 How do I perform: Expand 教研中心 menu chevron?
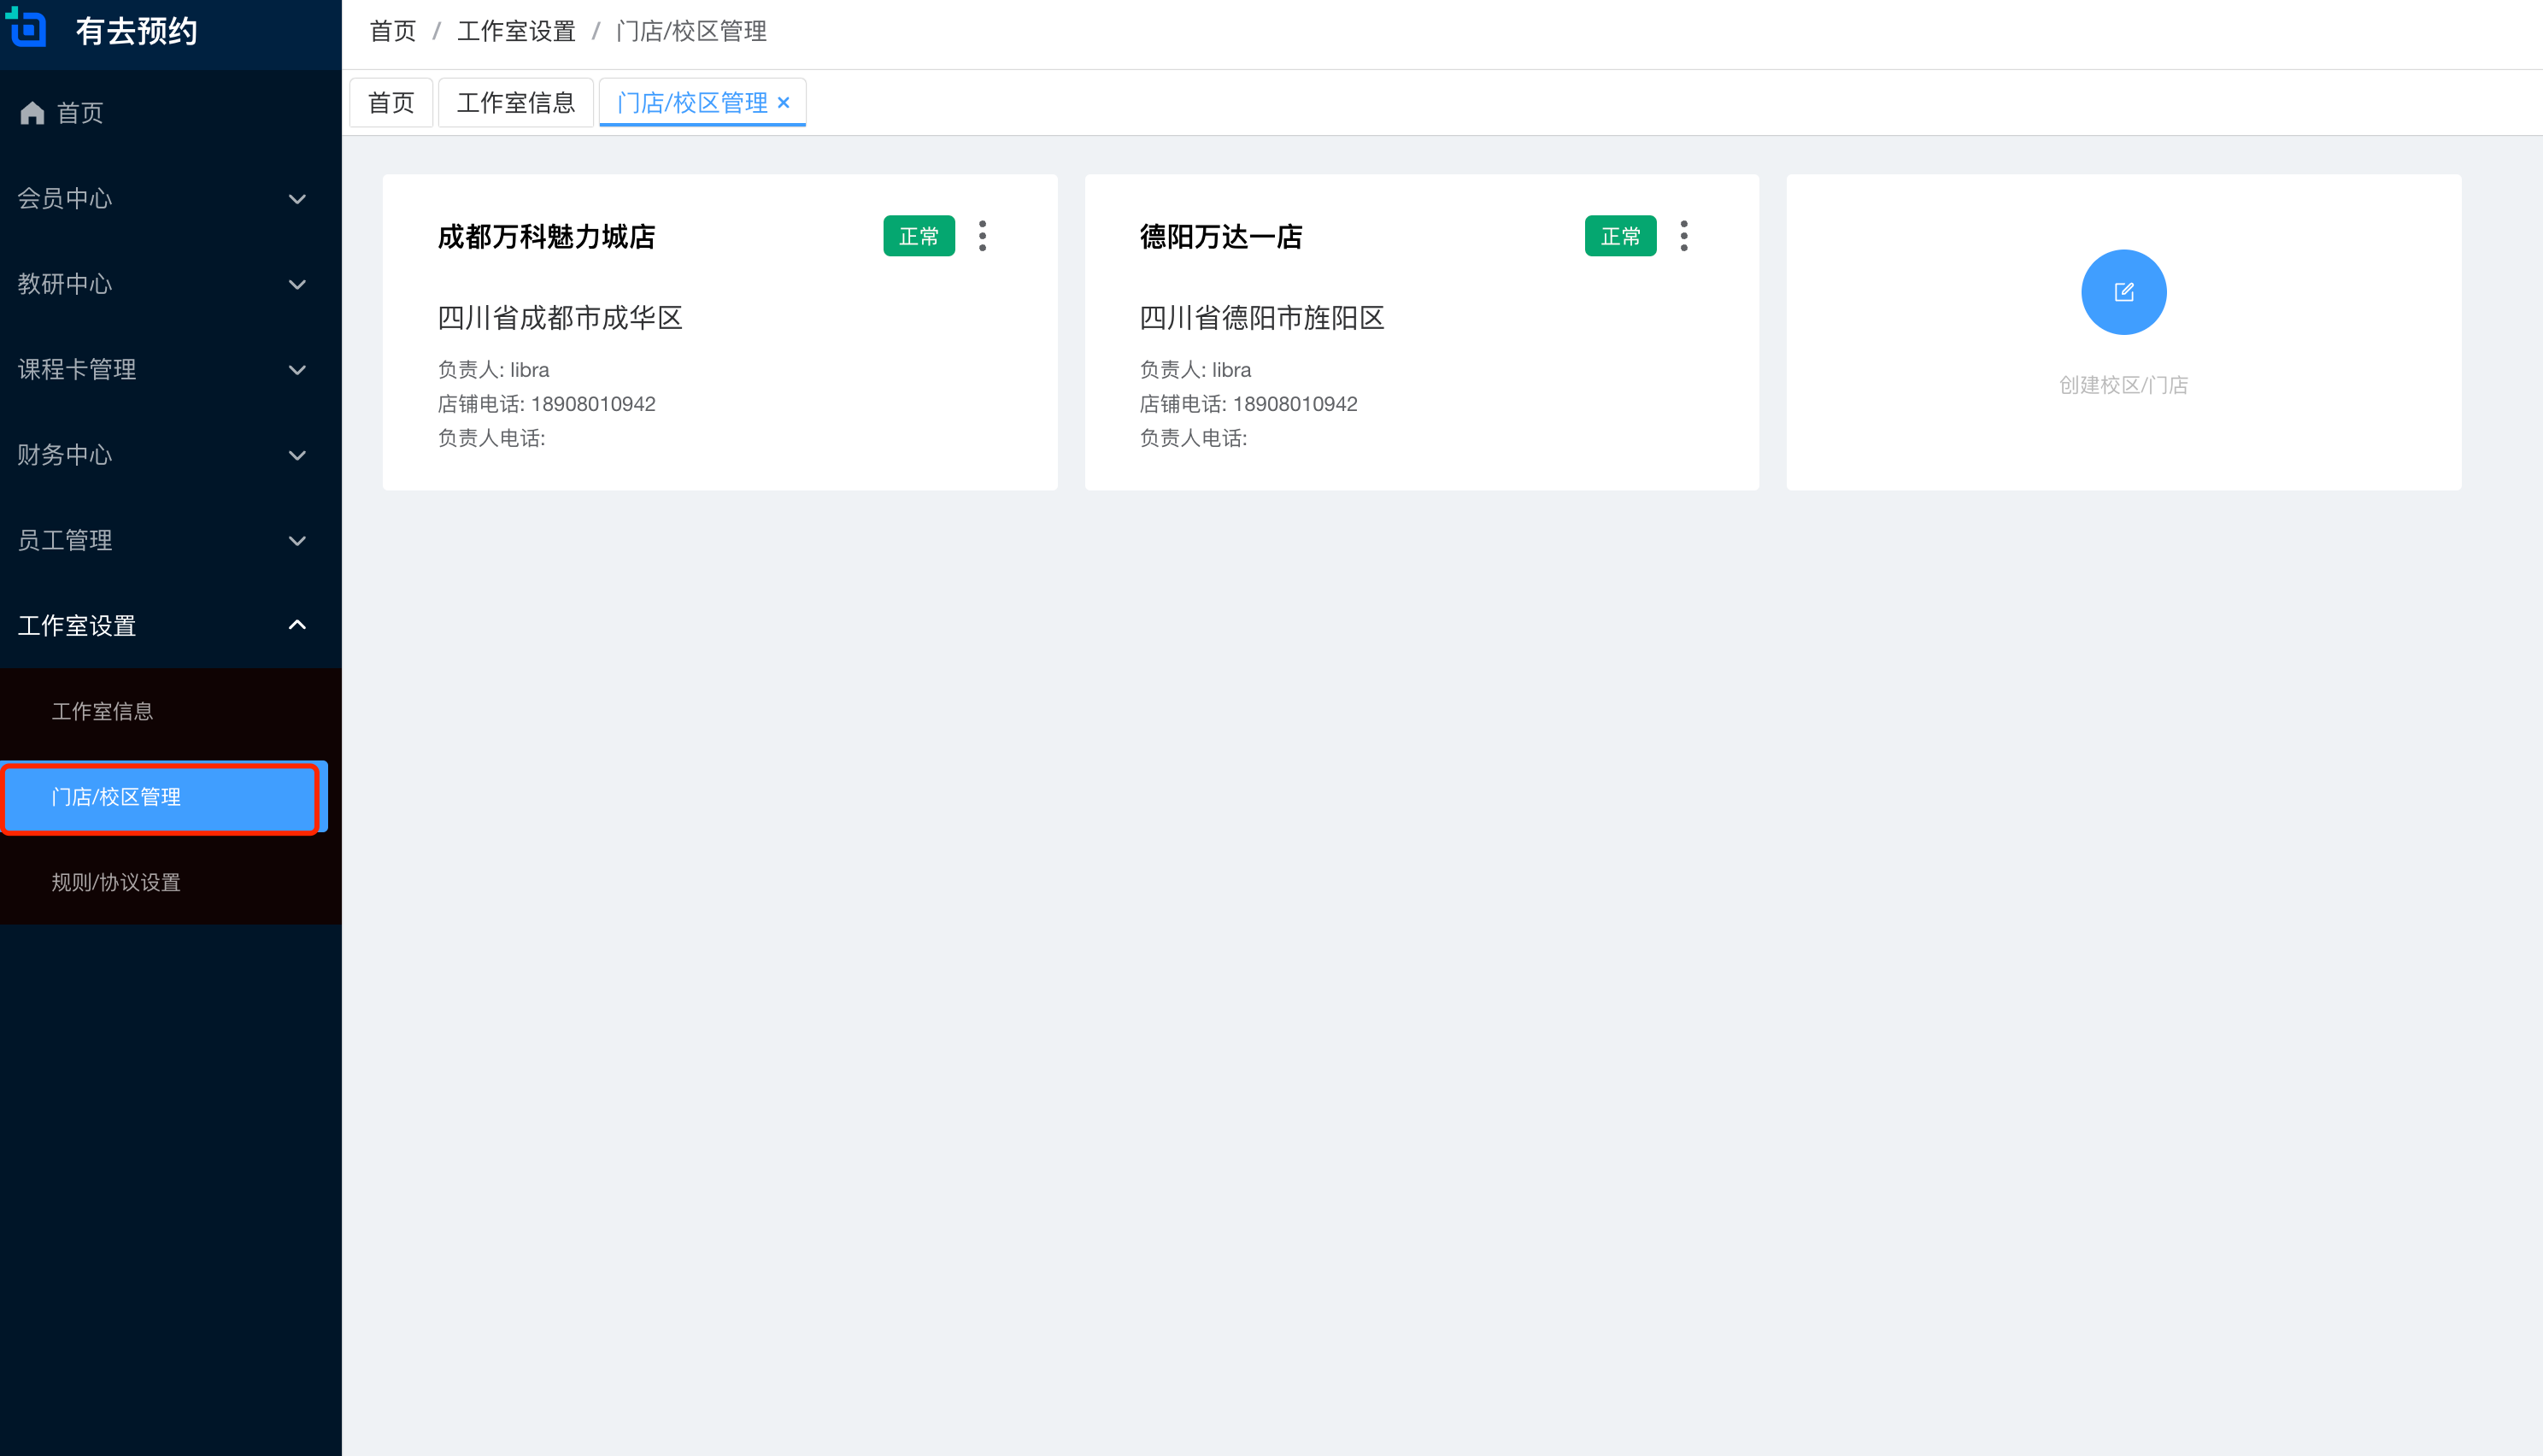tap(297, 284)
